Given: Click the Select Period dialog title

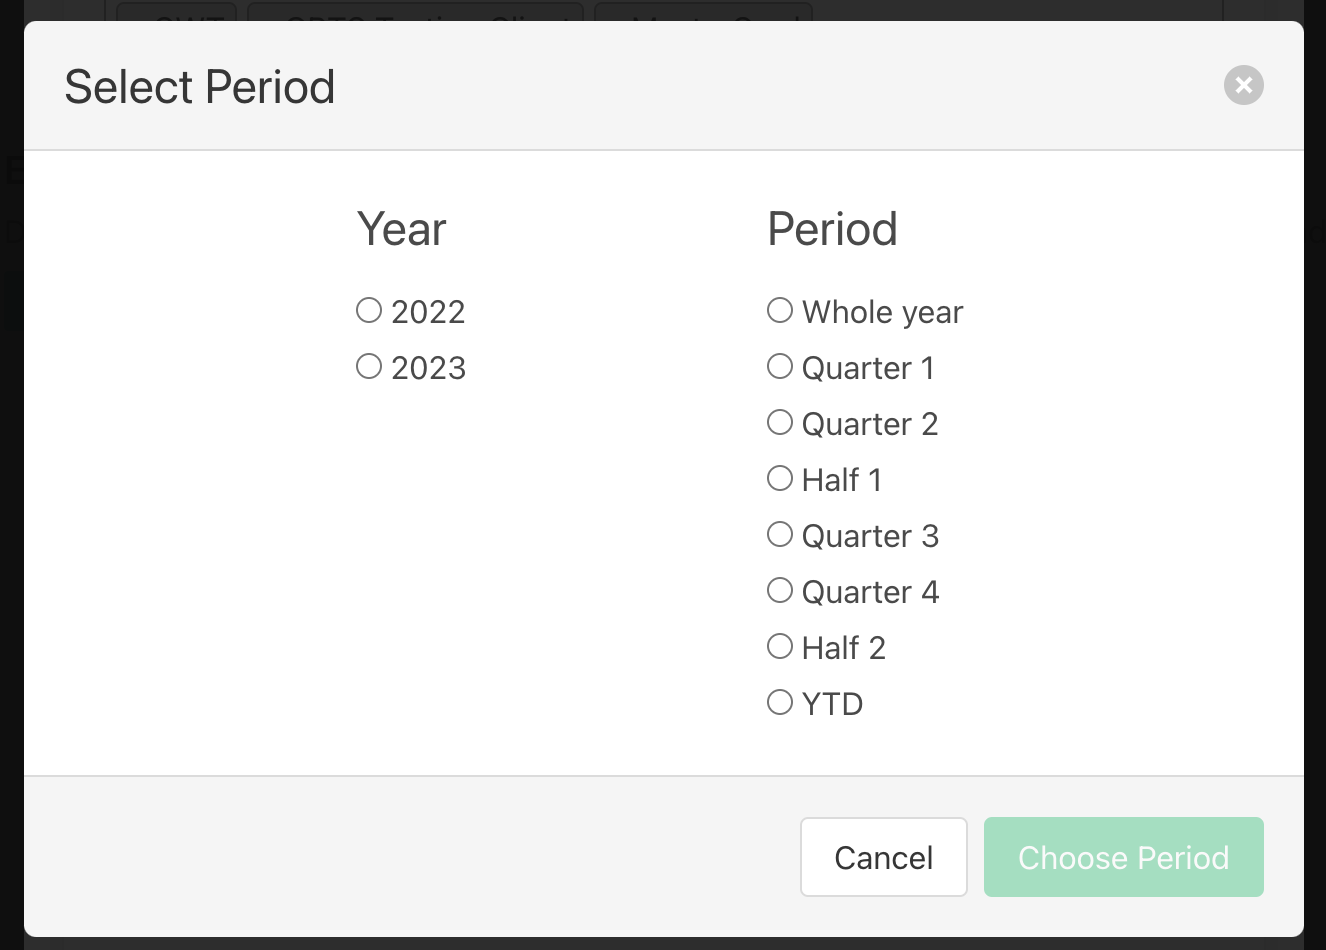Looking at the screenshot, I should click(200, 87).
